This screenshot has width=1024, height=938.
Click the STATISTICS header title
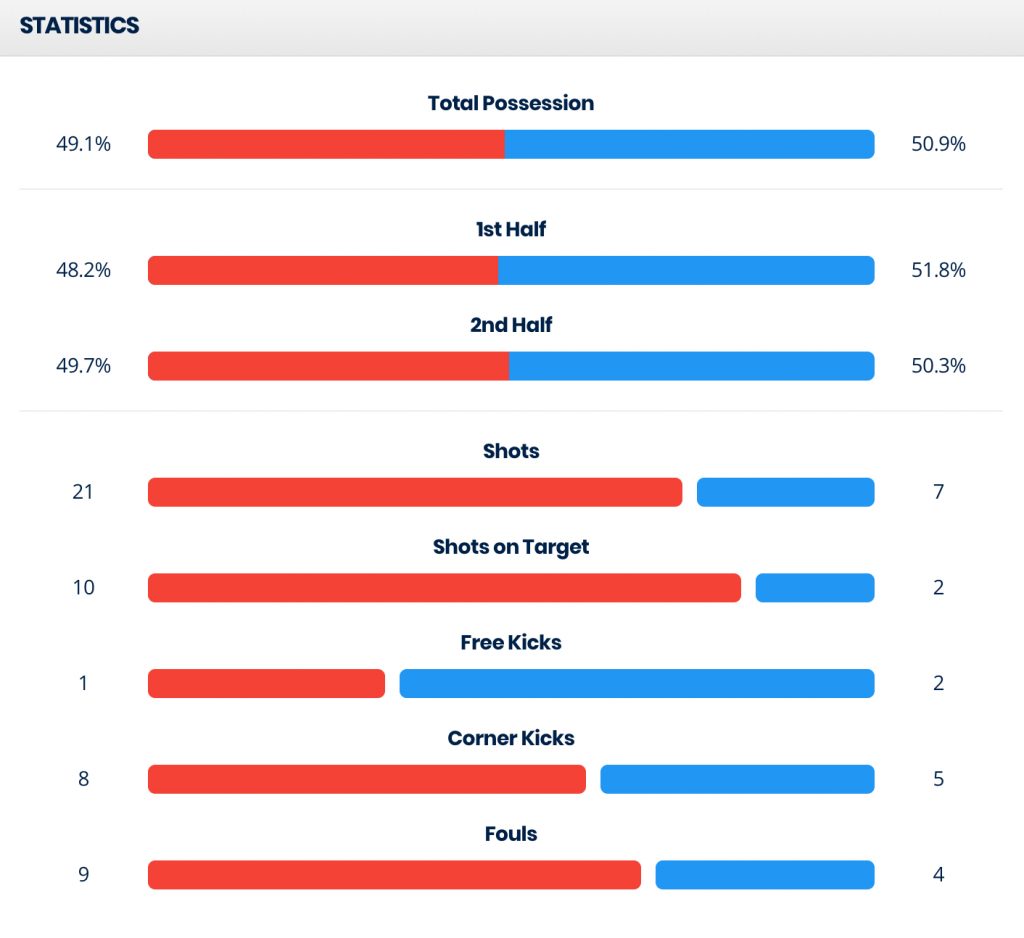[x=79, y=26]
